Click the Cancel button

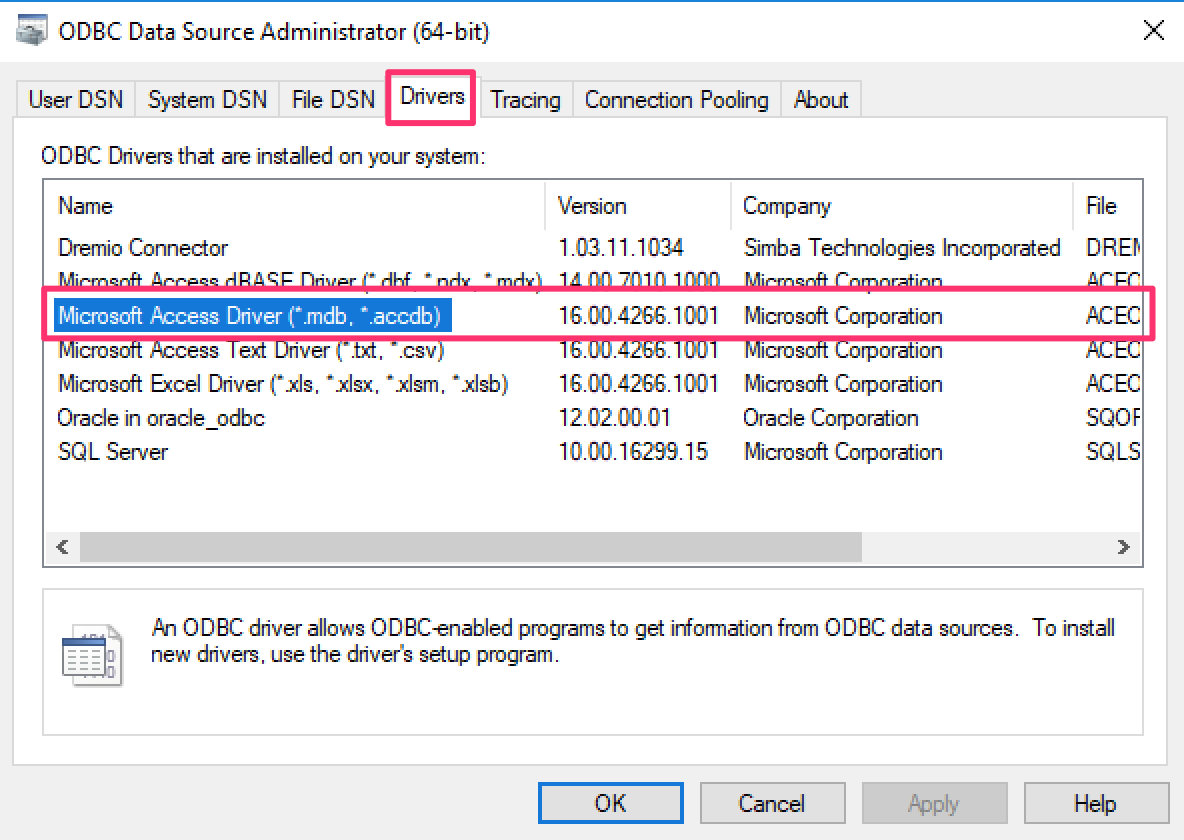(772, 803)
